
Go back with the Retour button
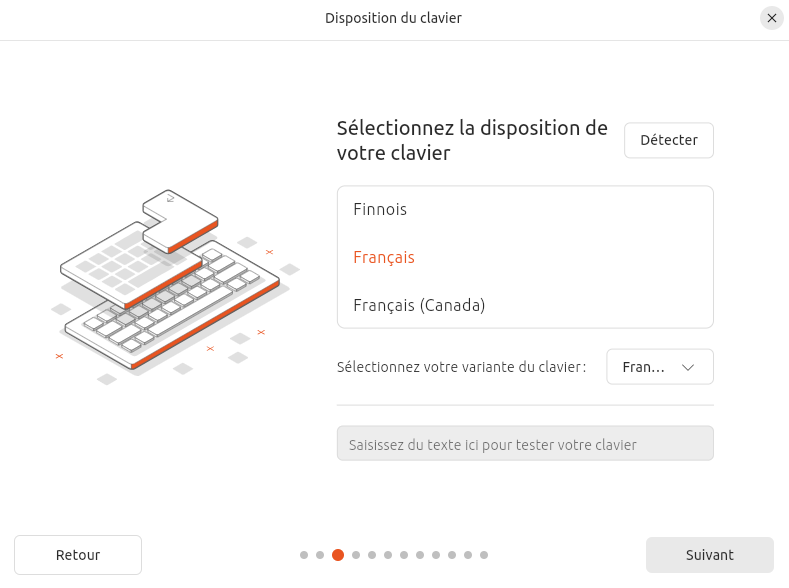pyautogui.click(x=78, y=555)
